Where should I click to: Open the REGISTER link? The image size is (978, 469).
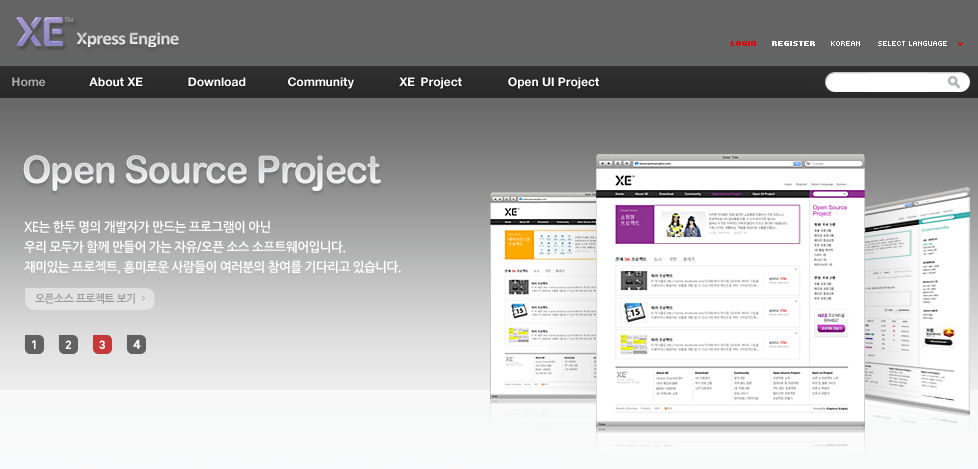pos(793,44)
